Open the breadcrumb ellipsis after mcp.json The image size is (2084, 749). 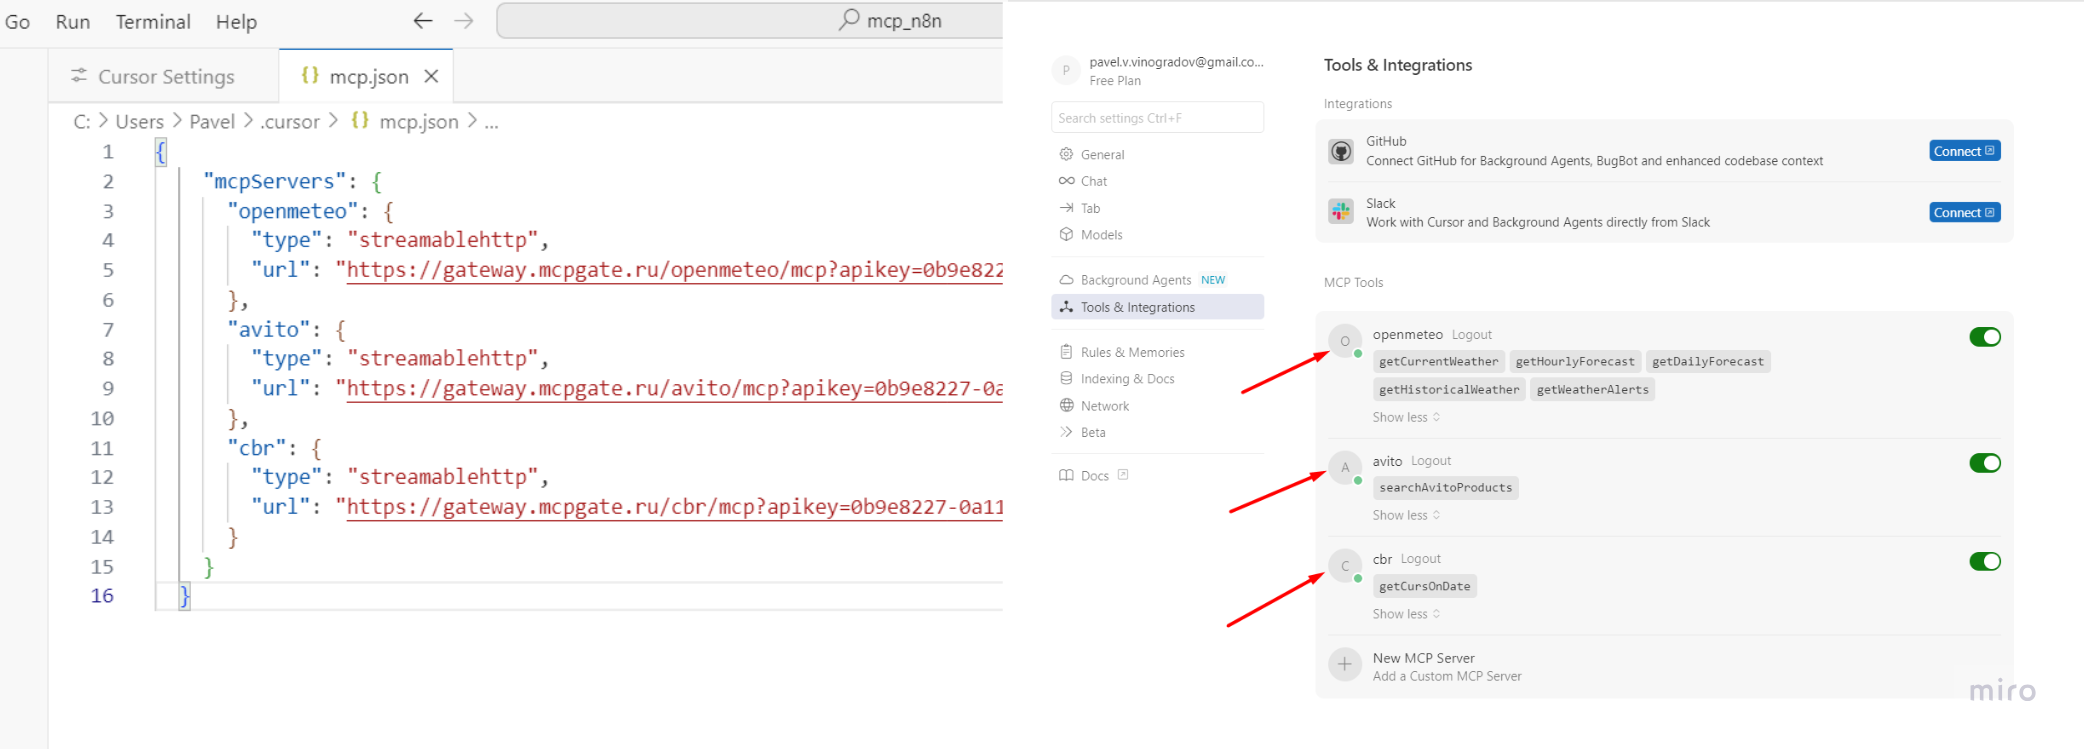point(491,122)
